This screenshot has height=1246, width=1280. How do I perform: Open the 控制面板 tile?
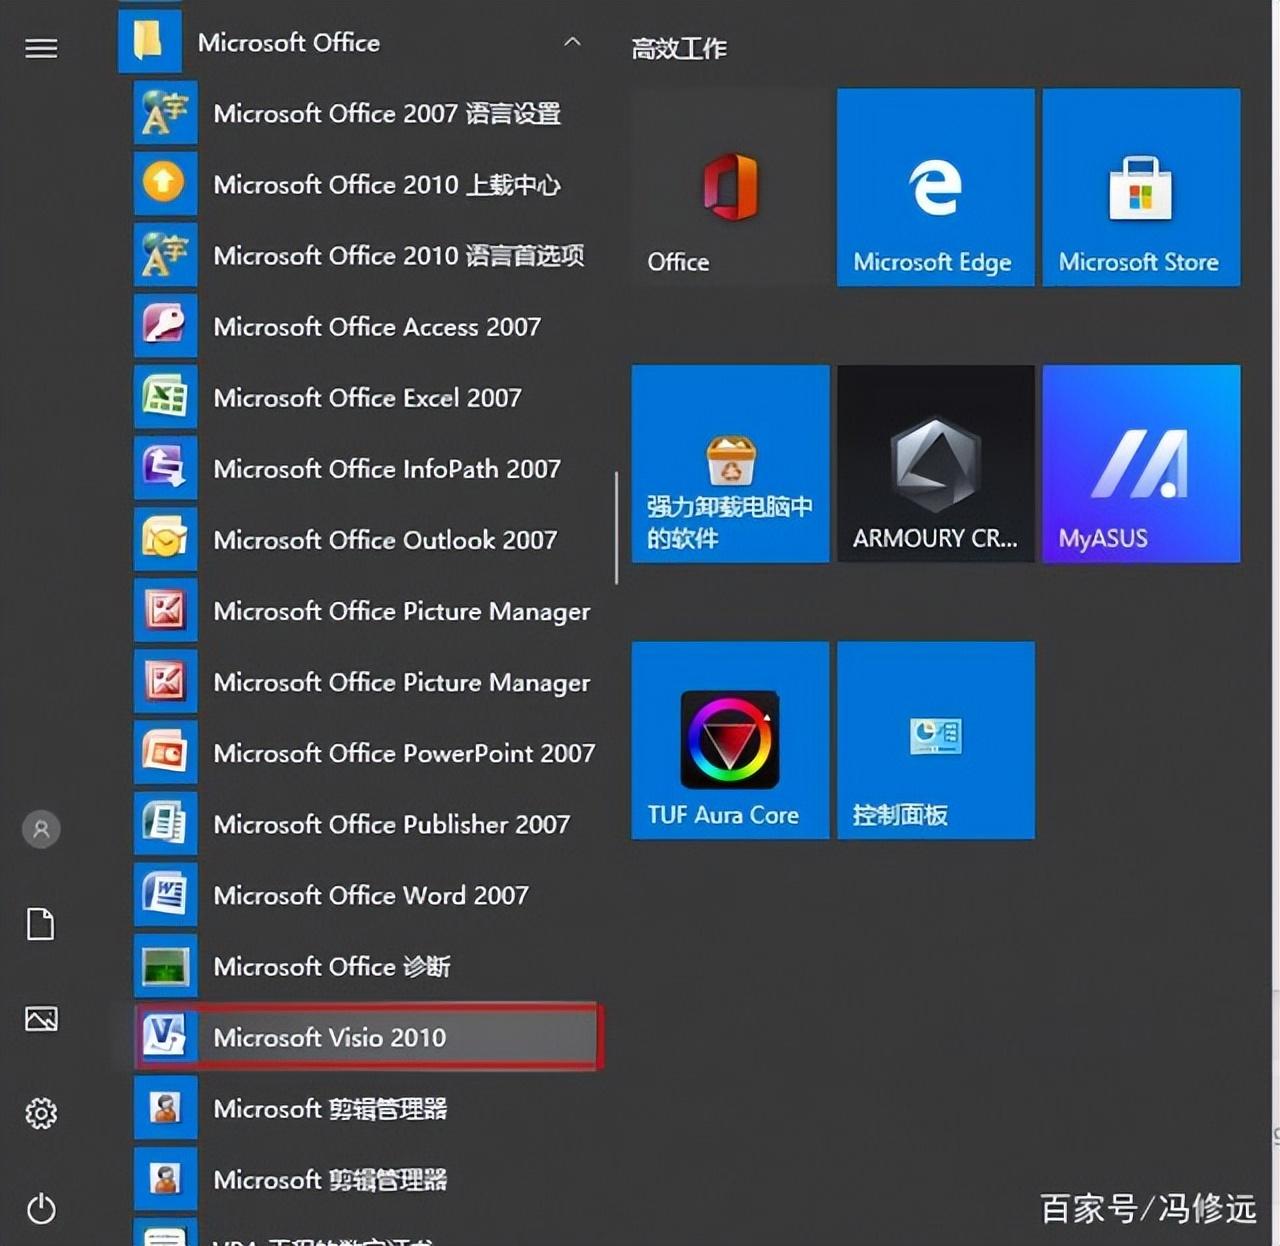click(934, 740)
